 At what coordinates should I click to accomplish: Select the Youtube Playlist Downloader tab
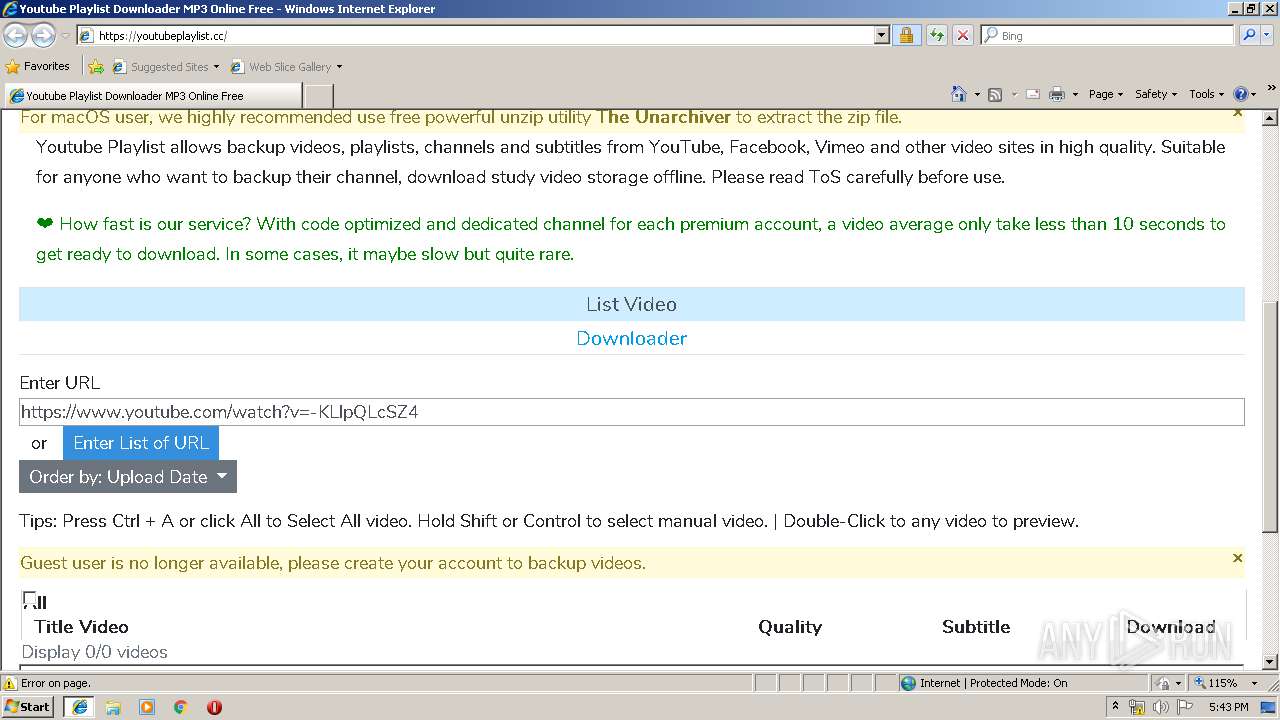[x=152, y=96]
